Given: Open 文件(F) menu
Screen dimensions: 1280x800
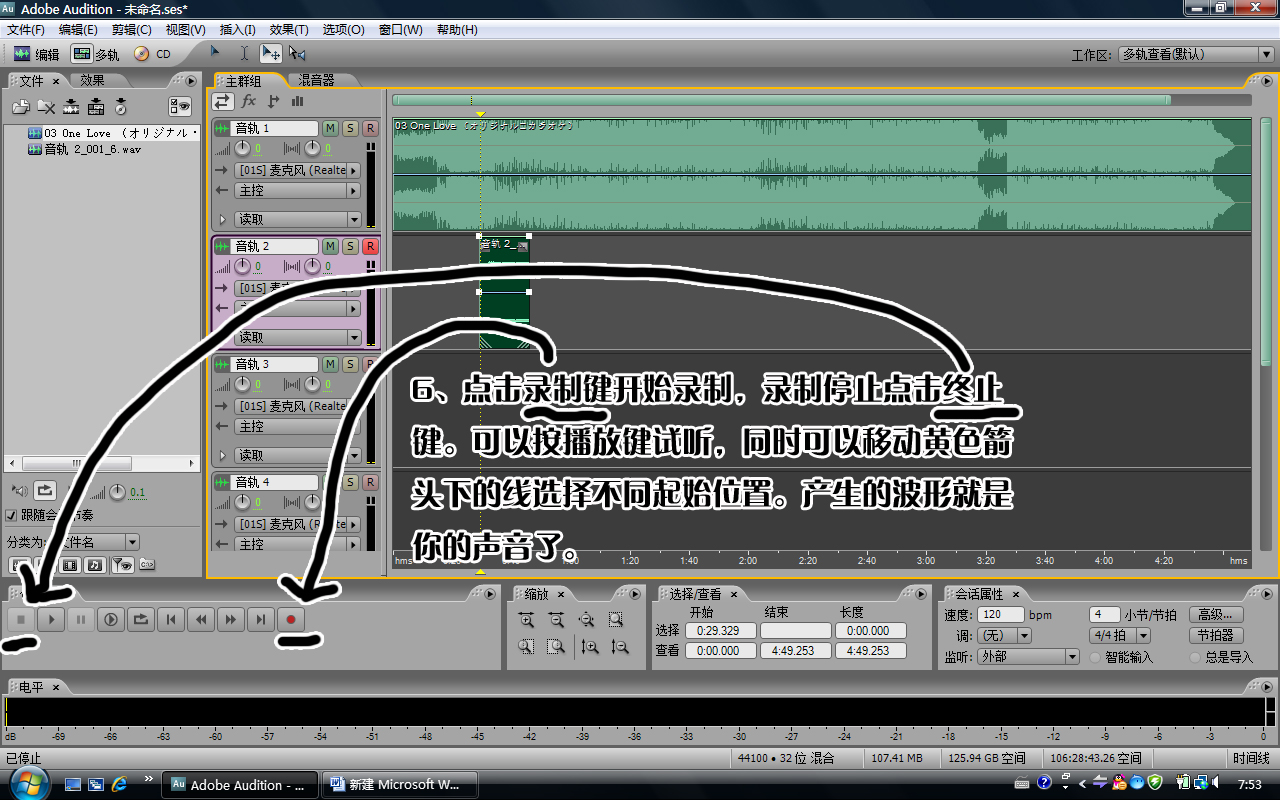Looking at the screenshot, I should 26,30.
